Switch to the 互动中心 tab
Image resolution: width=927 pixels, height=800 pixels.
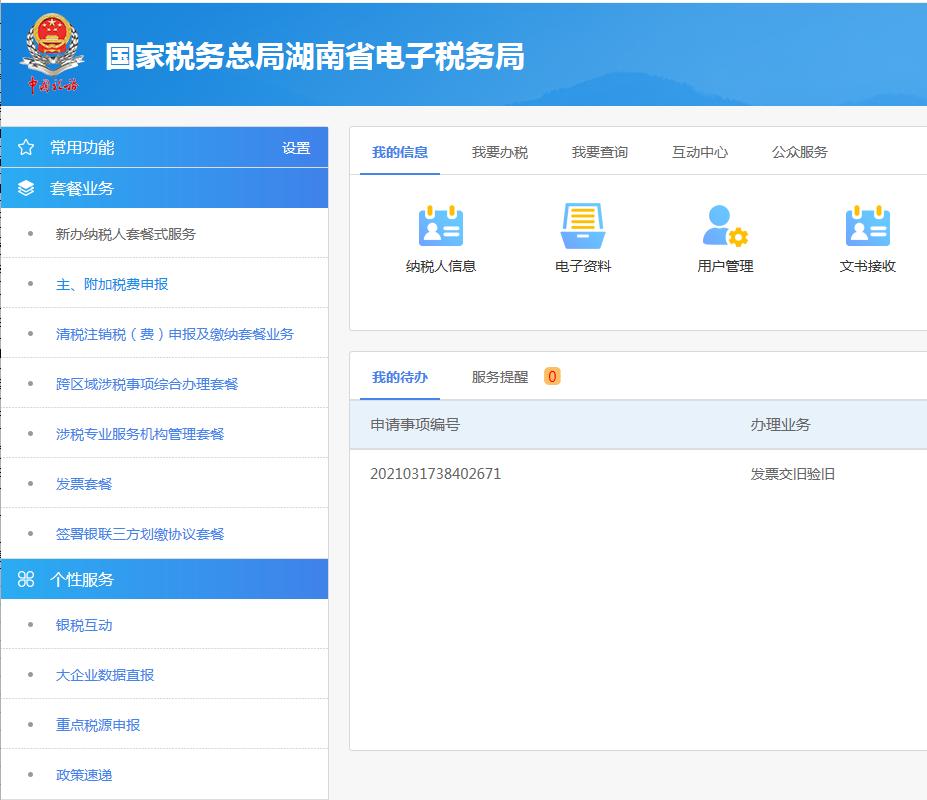pyautogui.click(x=702, y=152)
